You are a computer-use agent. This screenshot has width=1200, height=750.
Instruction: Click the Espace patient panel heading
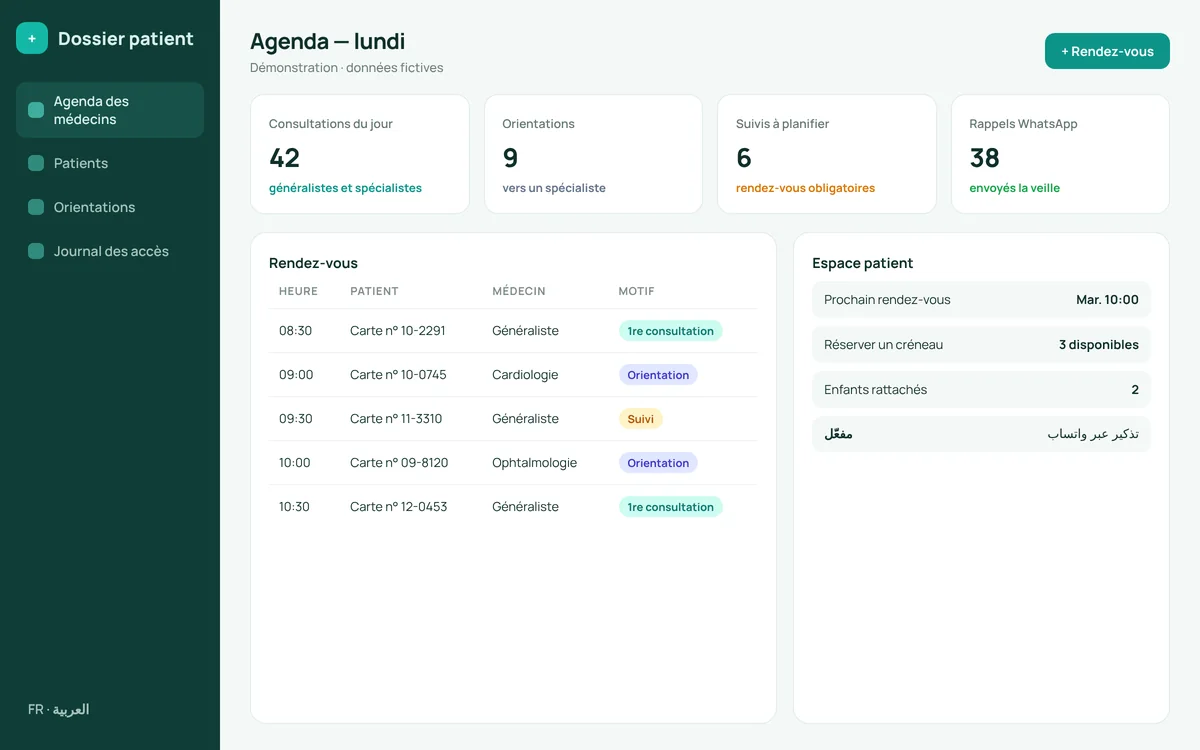(863, 263)
